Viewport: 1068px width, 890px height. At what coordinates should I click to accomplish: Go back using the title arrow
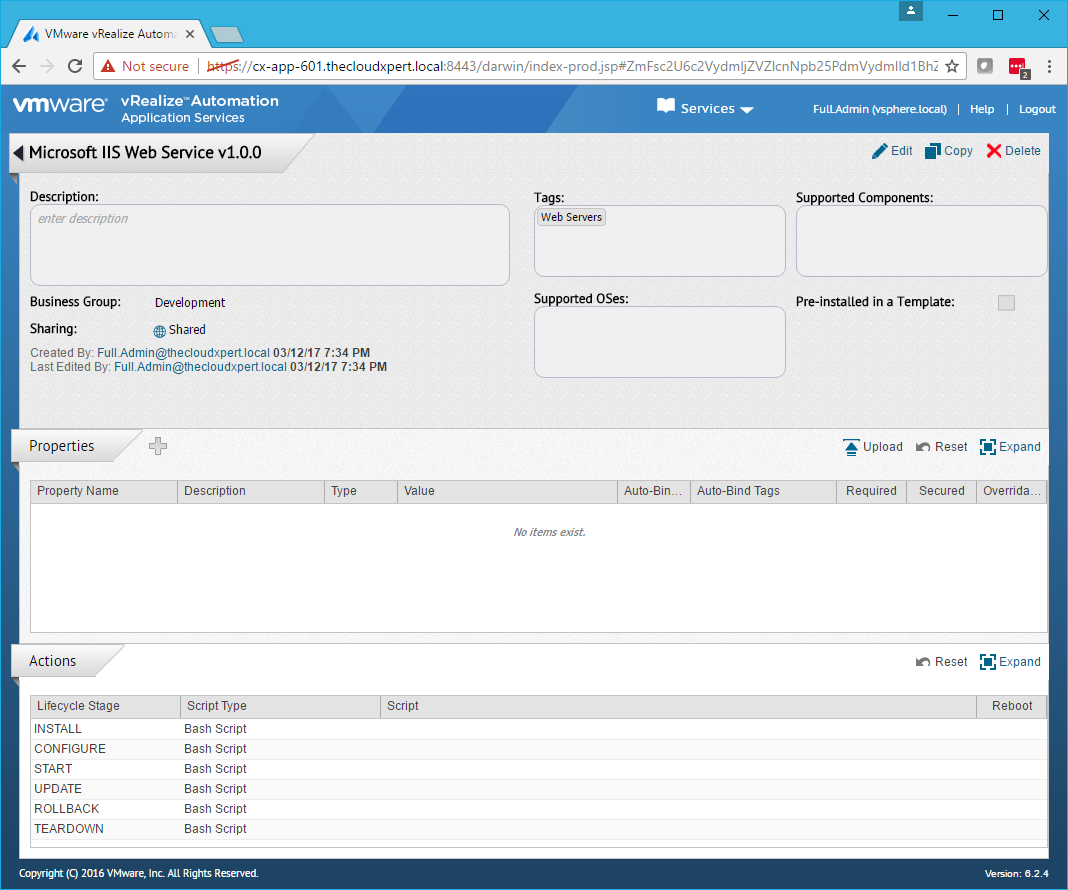tap(18, 153)
